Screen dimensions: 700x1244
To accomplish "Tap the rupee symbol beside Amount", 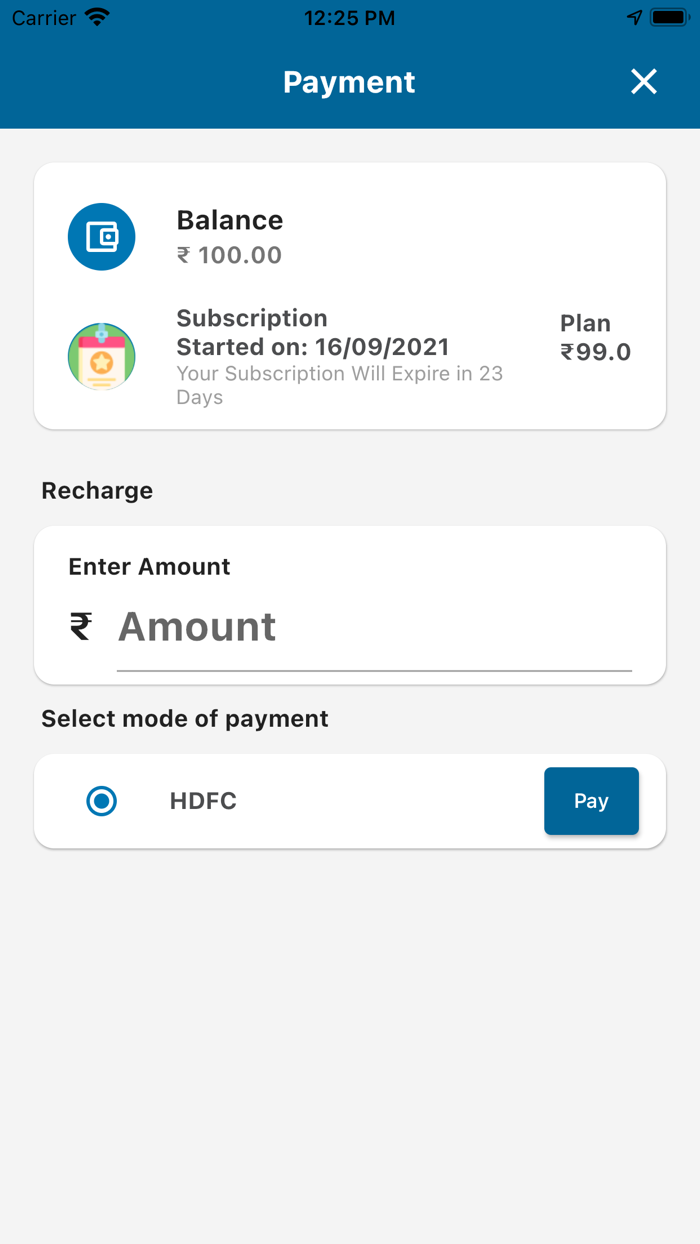I will (x=81, y=627).
